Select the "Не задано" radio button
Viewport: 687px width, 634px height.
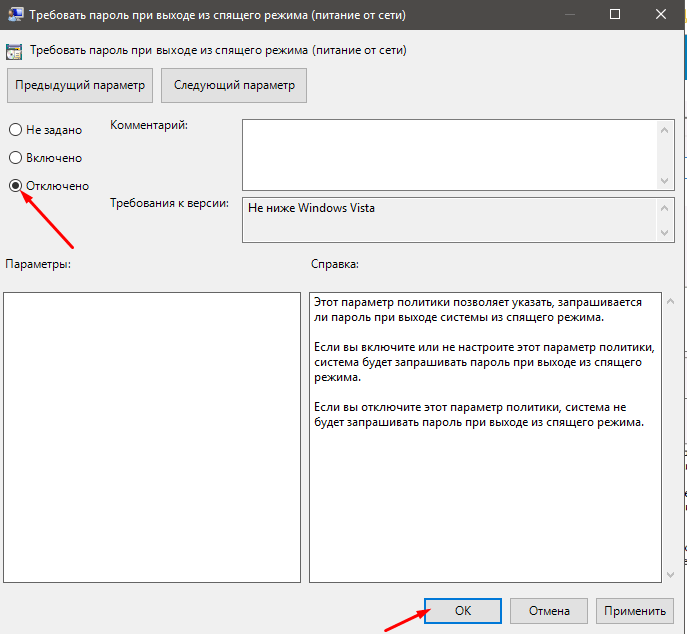click(x=15, y=130)
